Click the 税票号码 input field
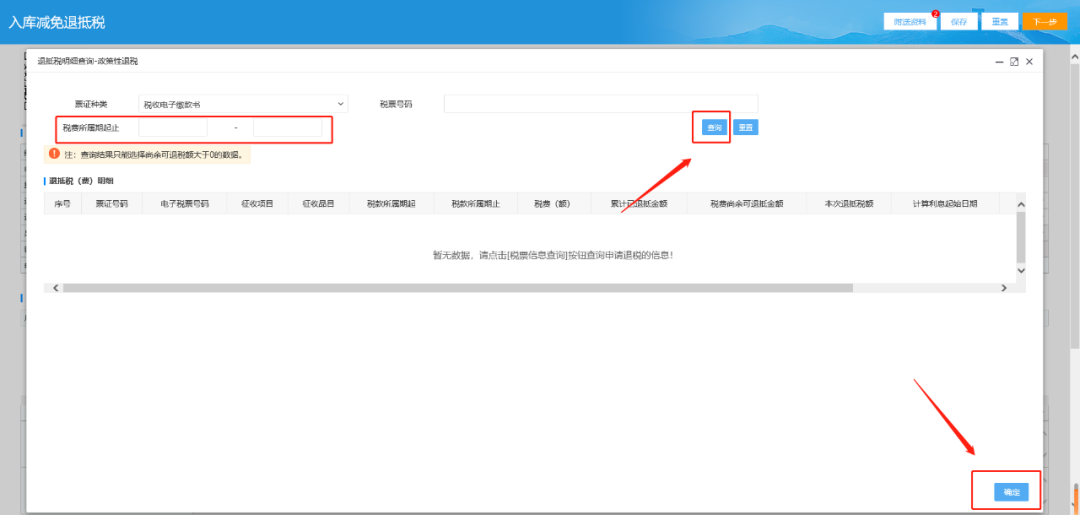This screenshot has width=1080, height=515. pyautogui.click(x=601, y=104)
